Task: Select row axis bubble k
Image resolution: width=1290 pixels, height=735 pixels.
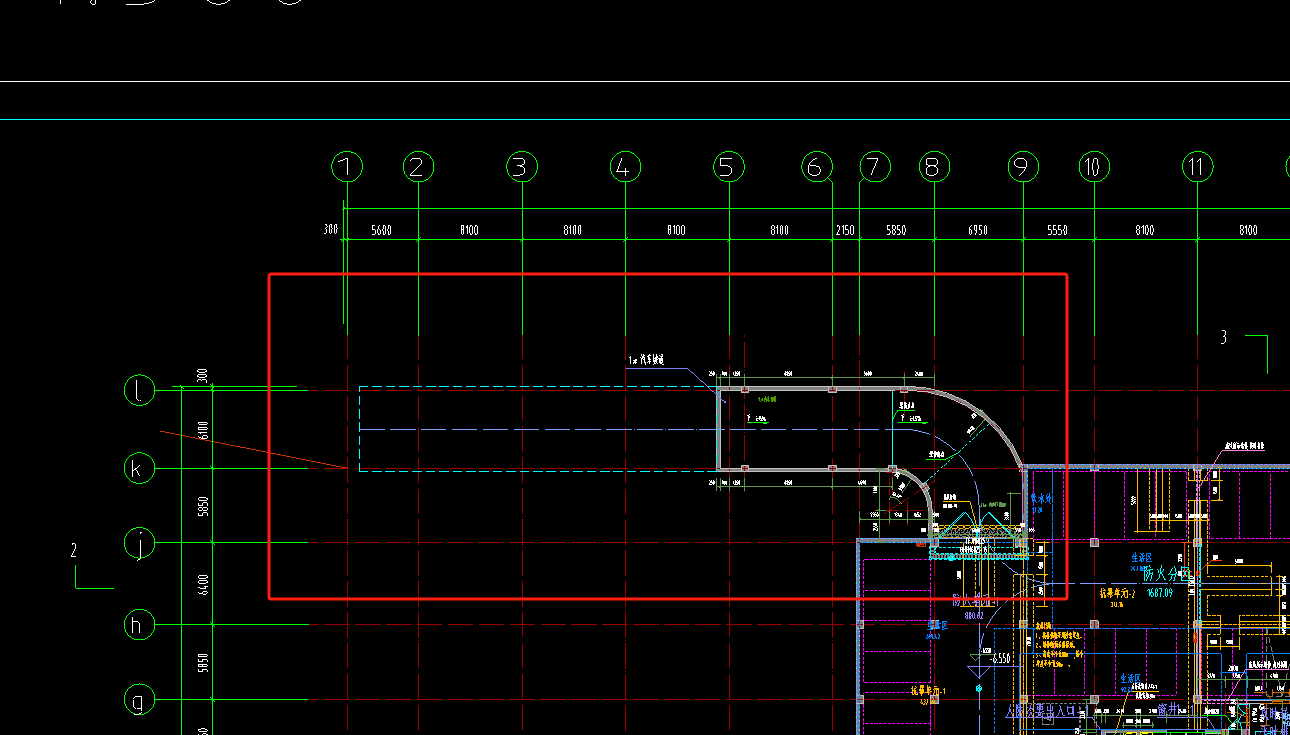Action: point(140,468)
